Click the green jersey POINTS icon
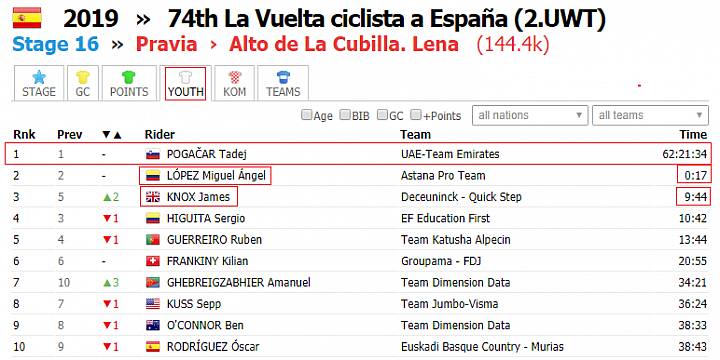Viewport: 720px width, 360px height. (129, 77)
